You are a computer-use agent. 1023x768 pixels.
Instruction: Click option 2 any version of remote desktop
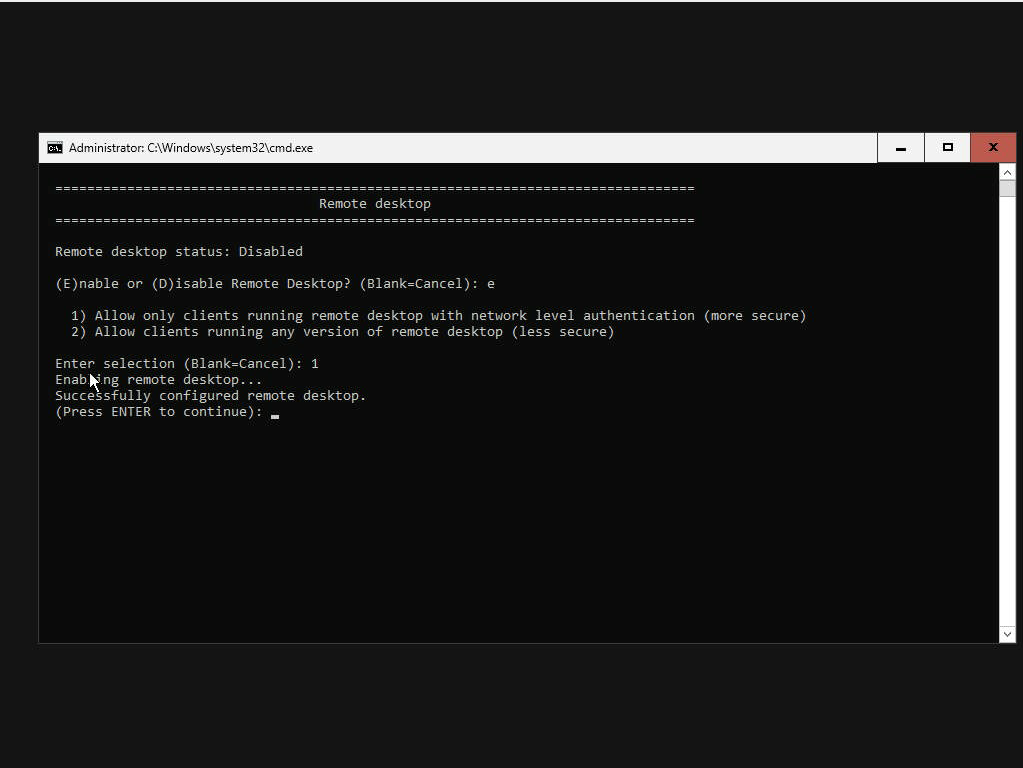(x=342, y=332)
